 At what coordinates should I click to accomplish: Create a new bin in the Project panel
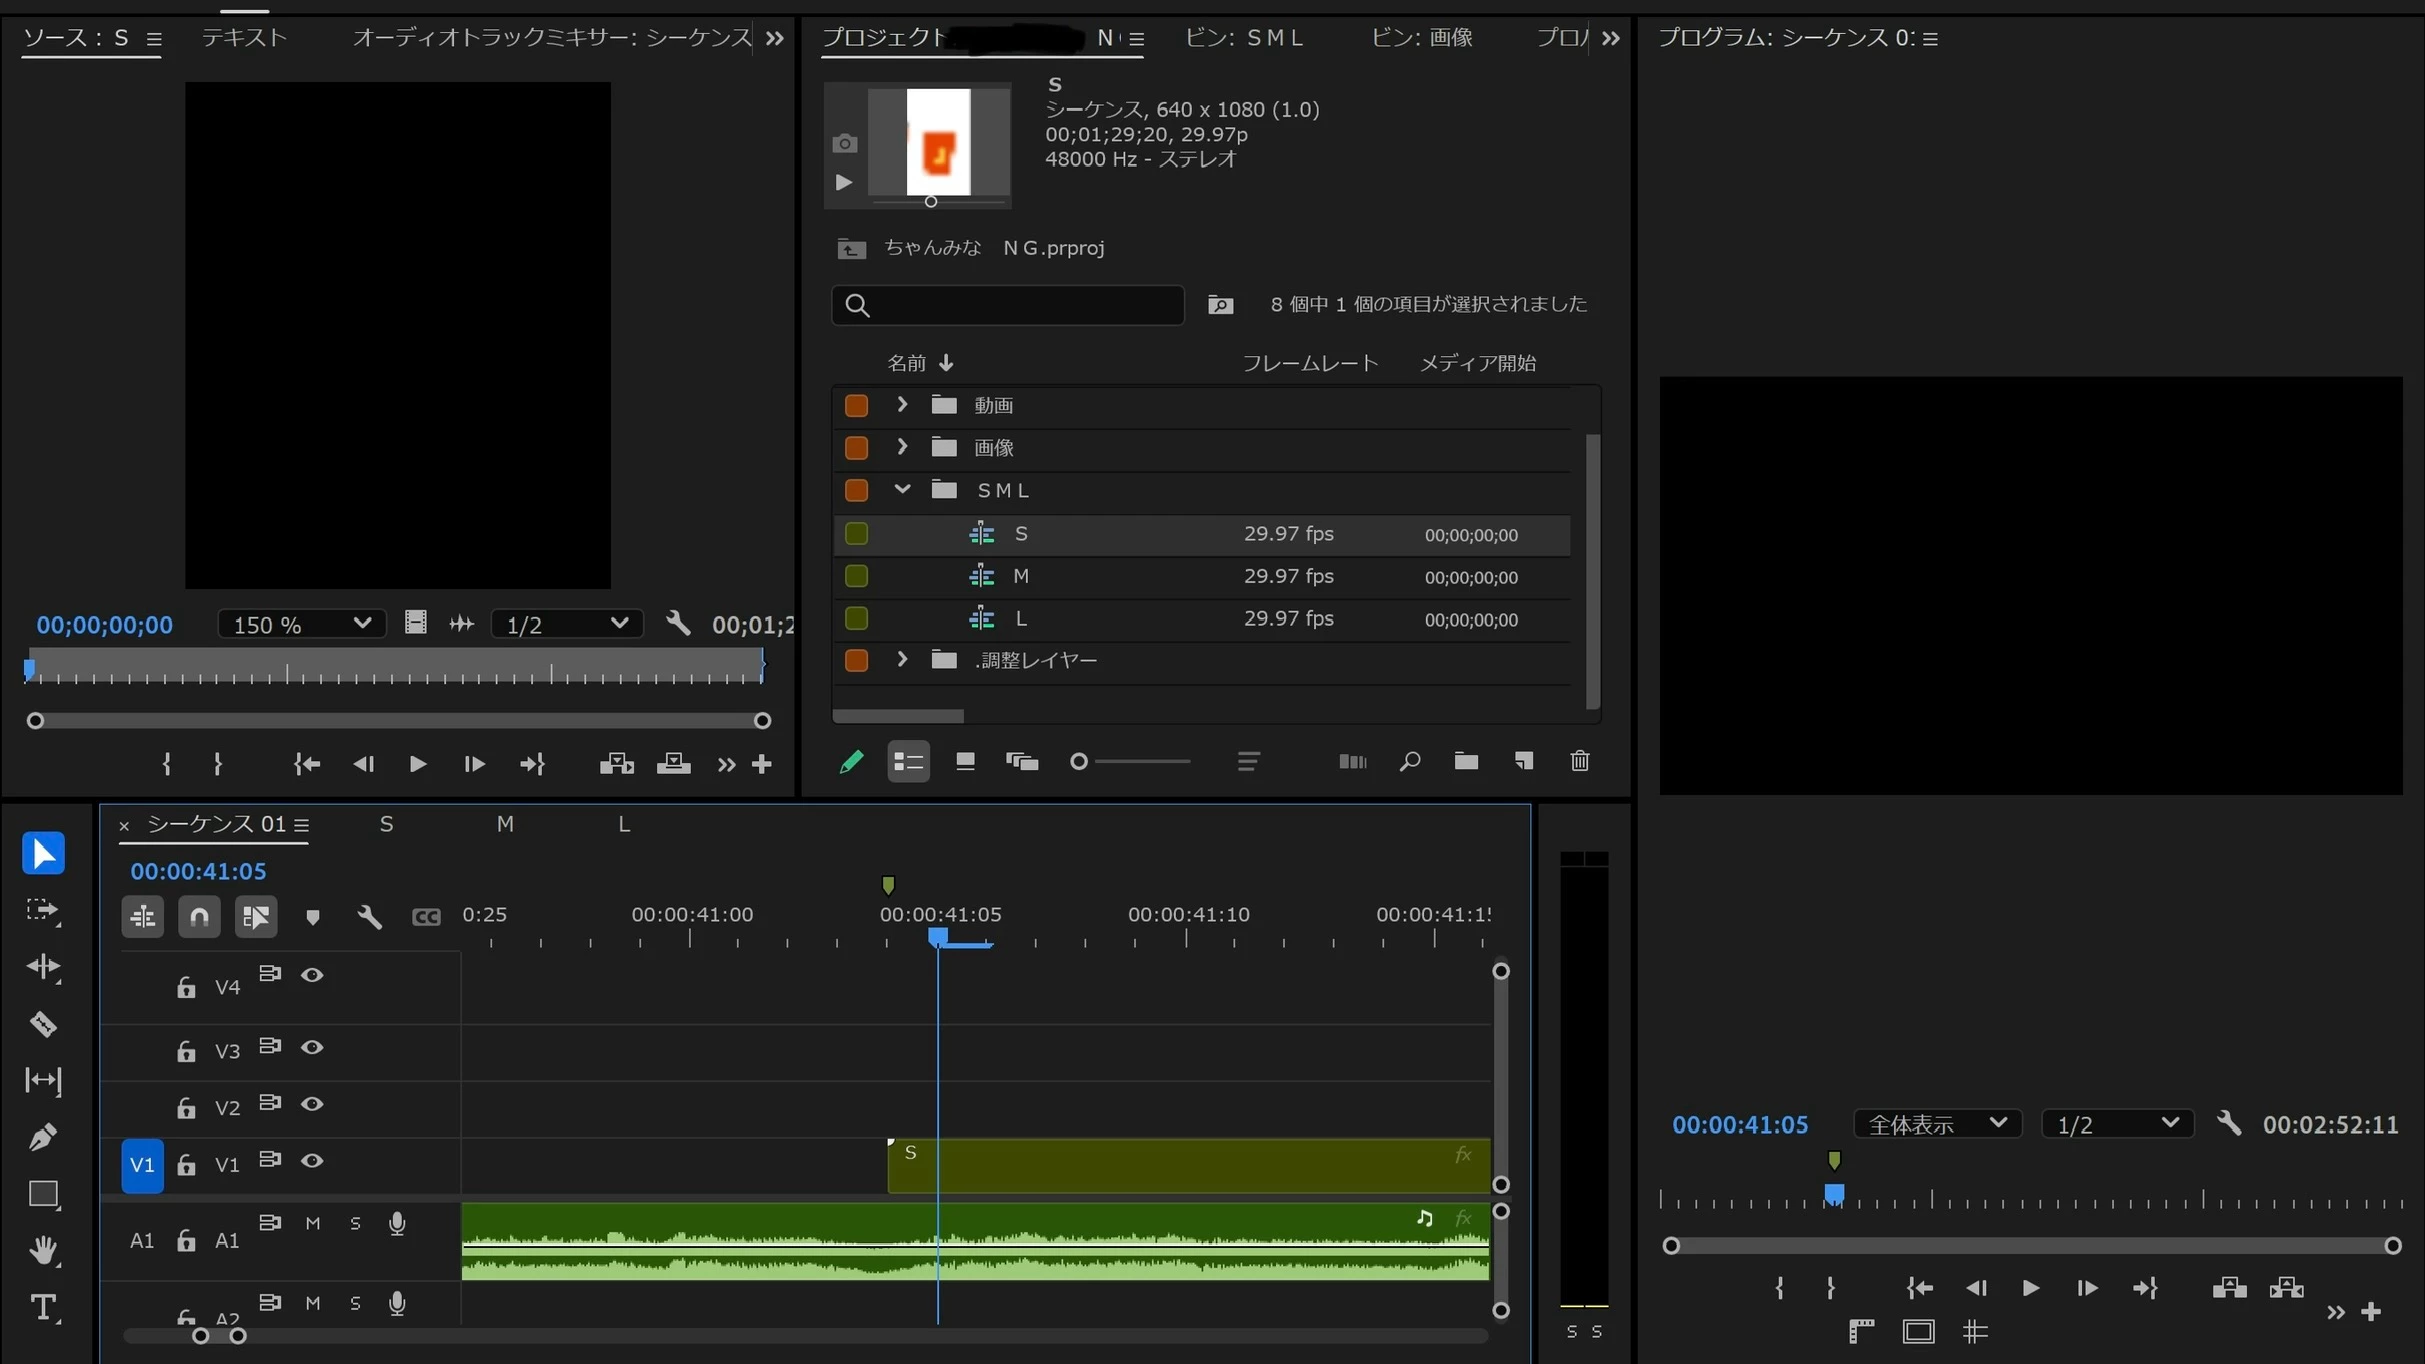coord(1466,762)
